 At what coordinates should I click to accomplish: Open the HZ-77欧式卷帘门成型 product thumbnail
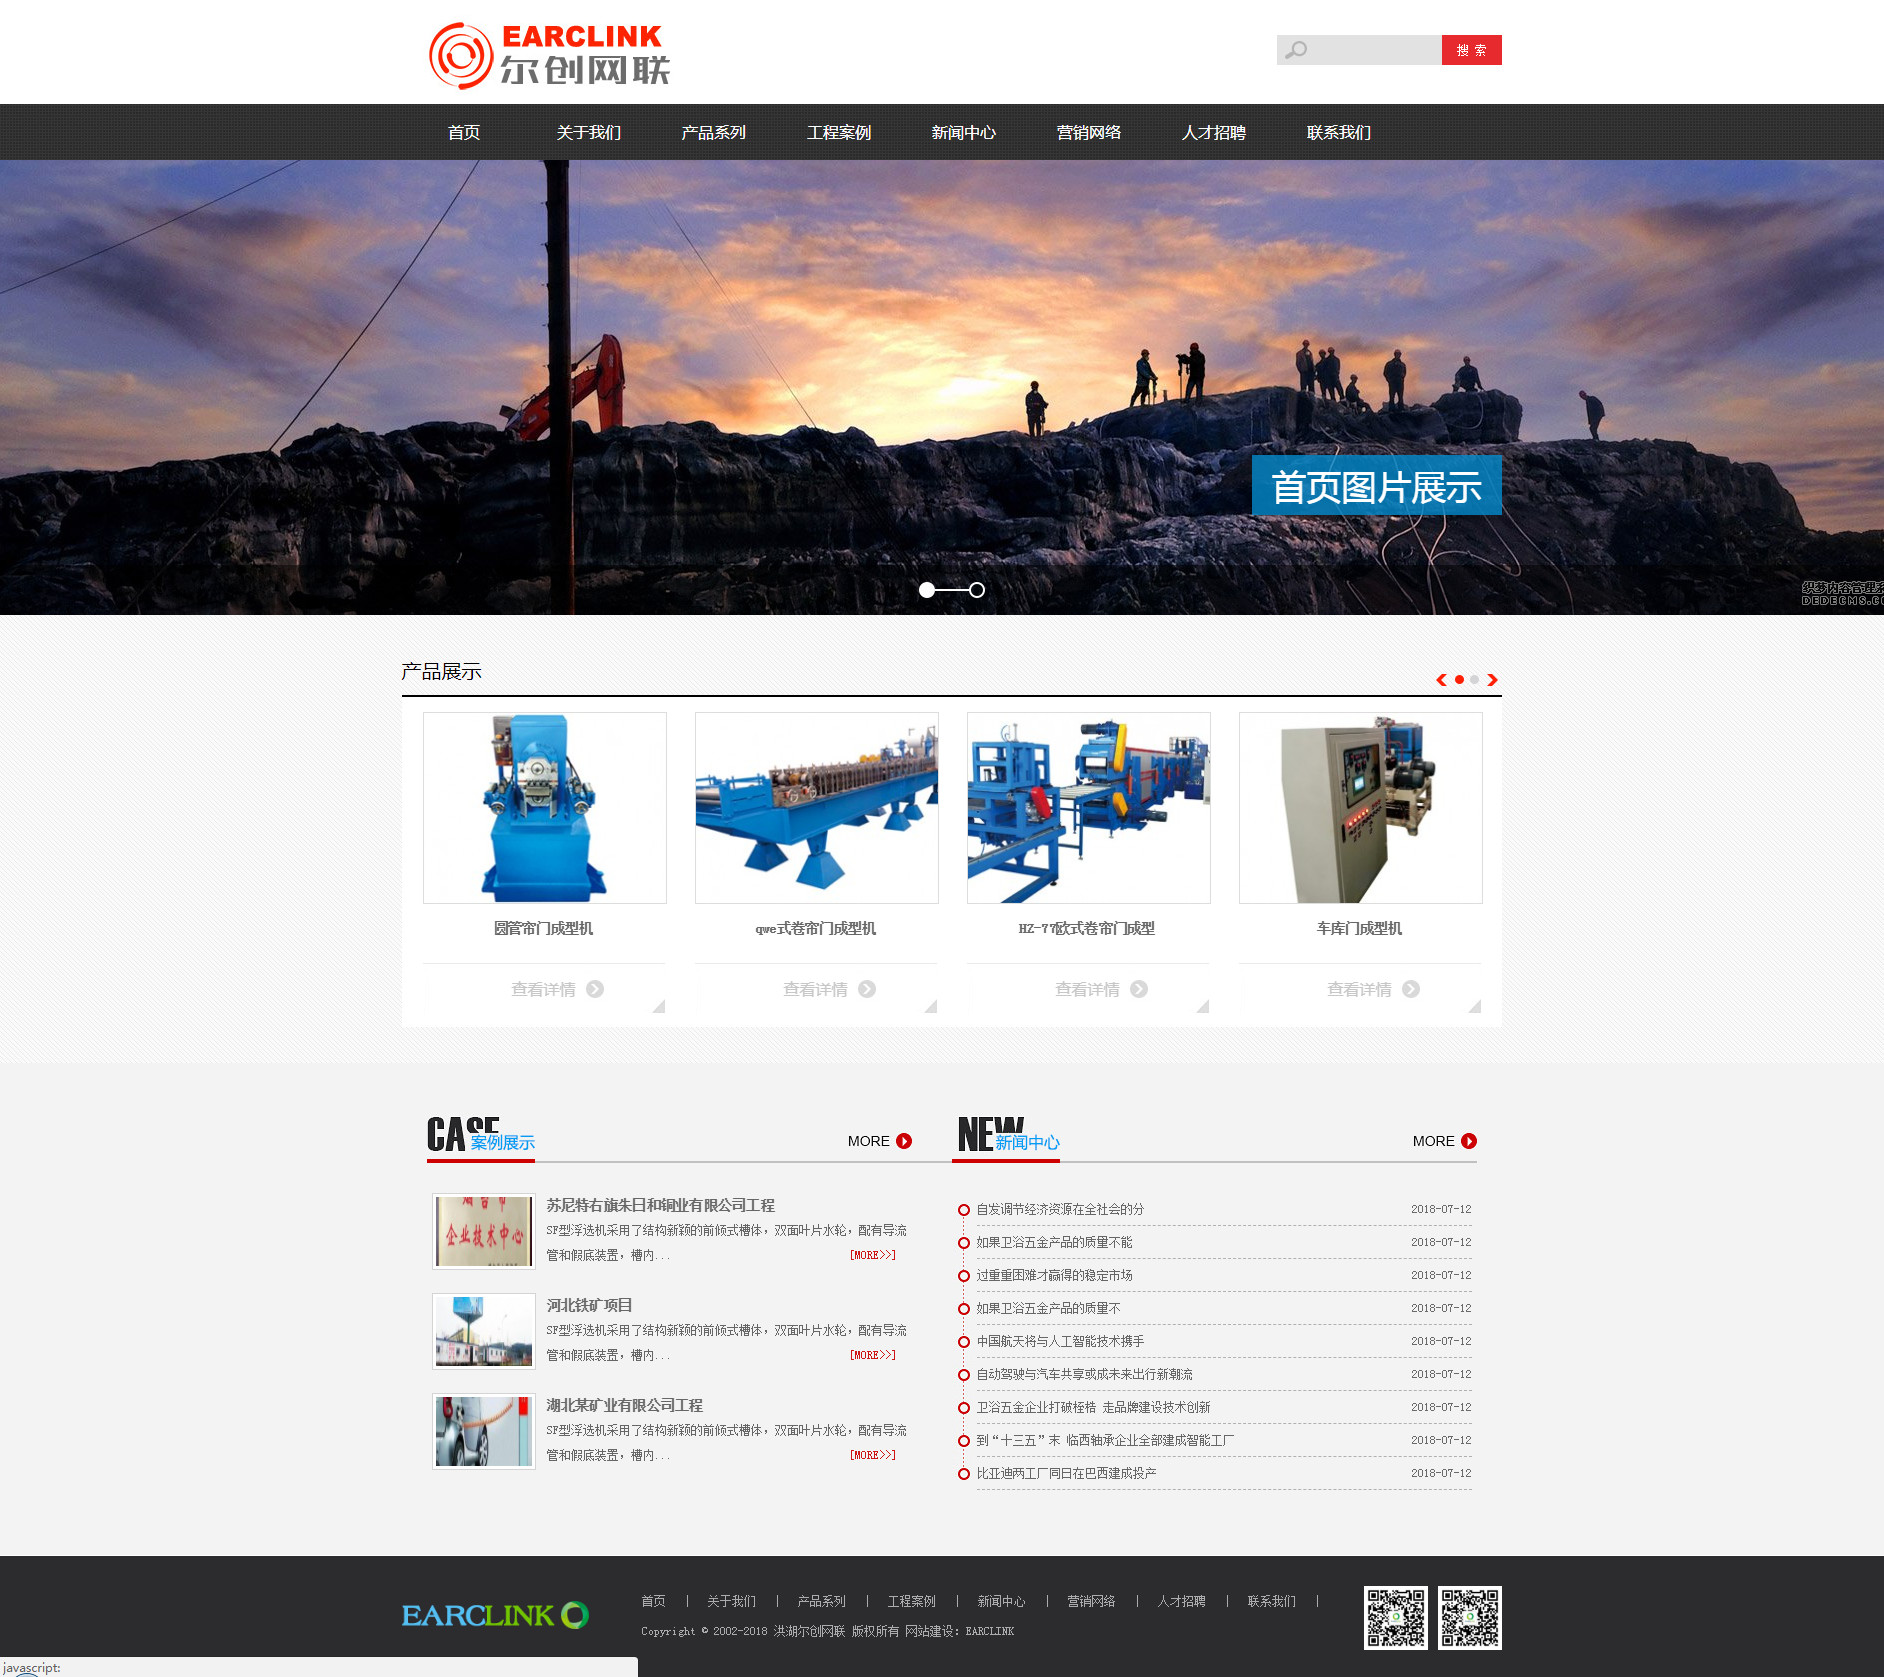1088,808
